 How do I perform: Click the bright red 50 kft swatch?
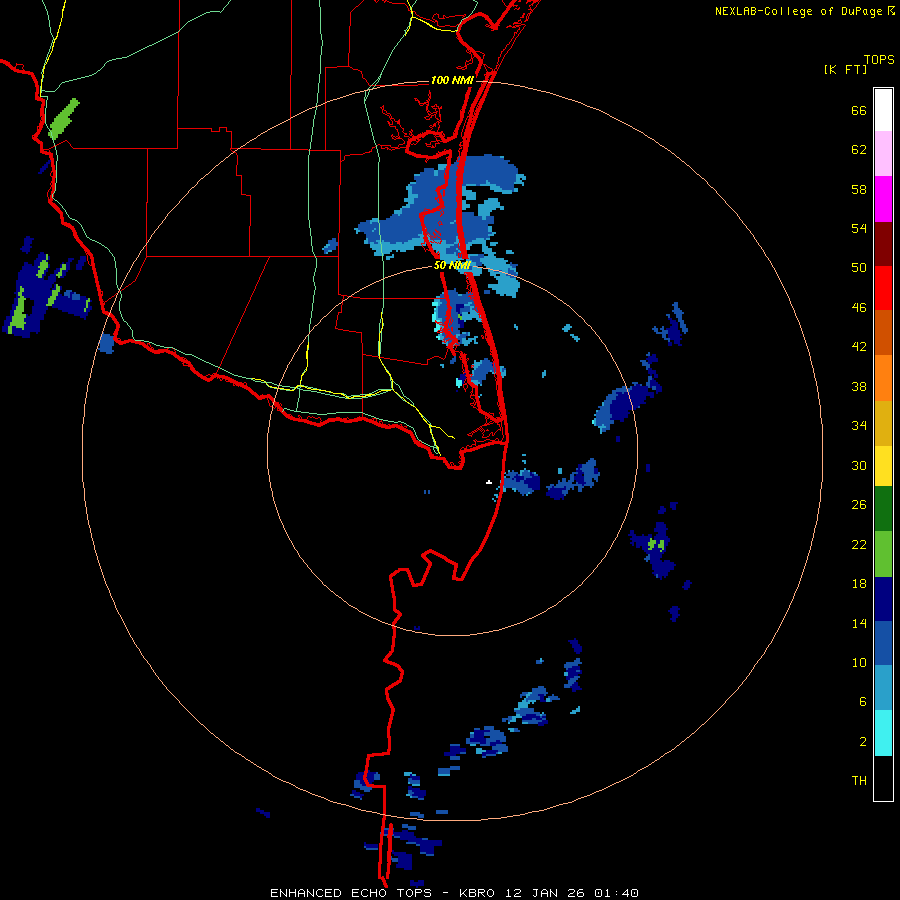tap(883, 288)
